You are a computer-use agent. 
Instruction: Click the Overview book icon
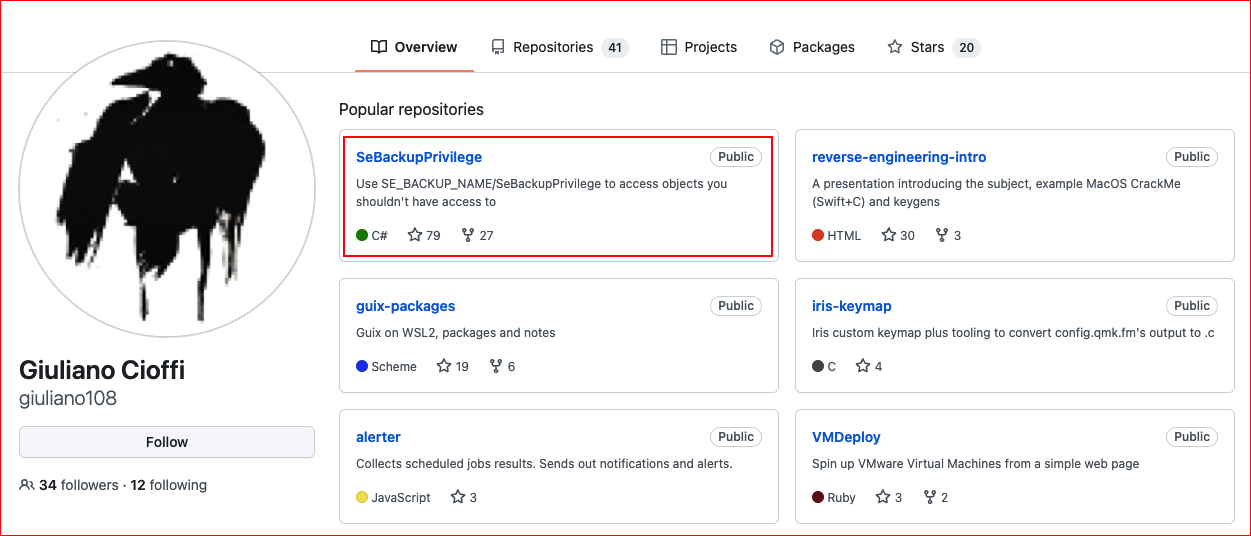(x=378, y=47)
